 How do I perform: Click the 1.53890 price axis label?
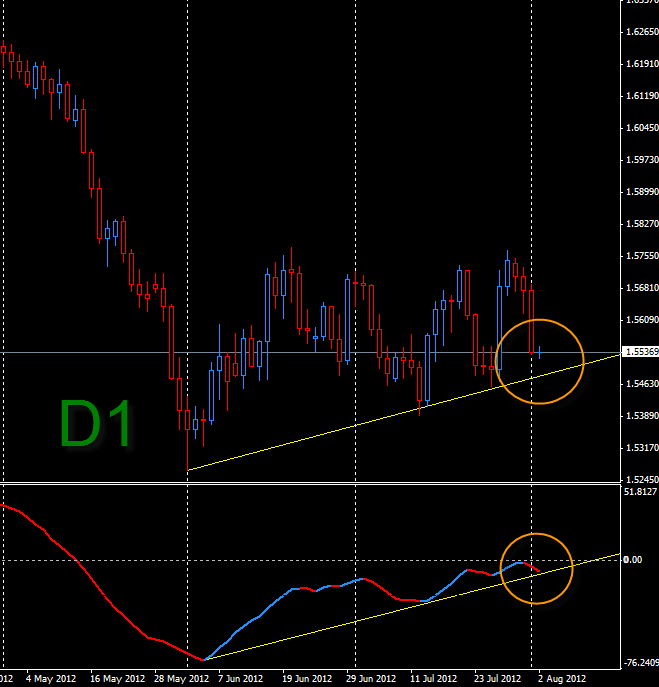pos(642,416)
